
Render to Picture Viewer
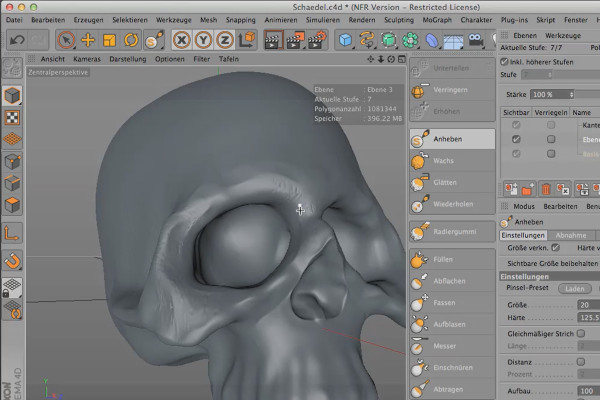(295, 40)
